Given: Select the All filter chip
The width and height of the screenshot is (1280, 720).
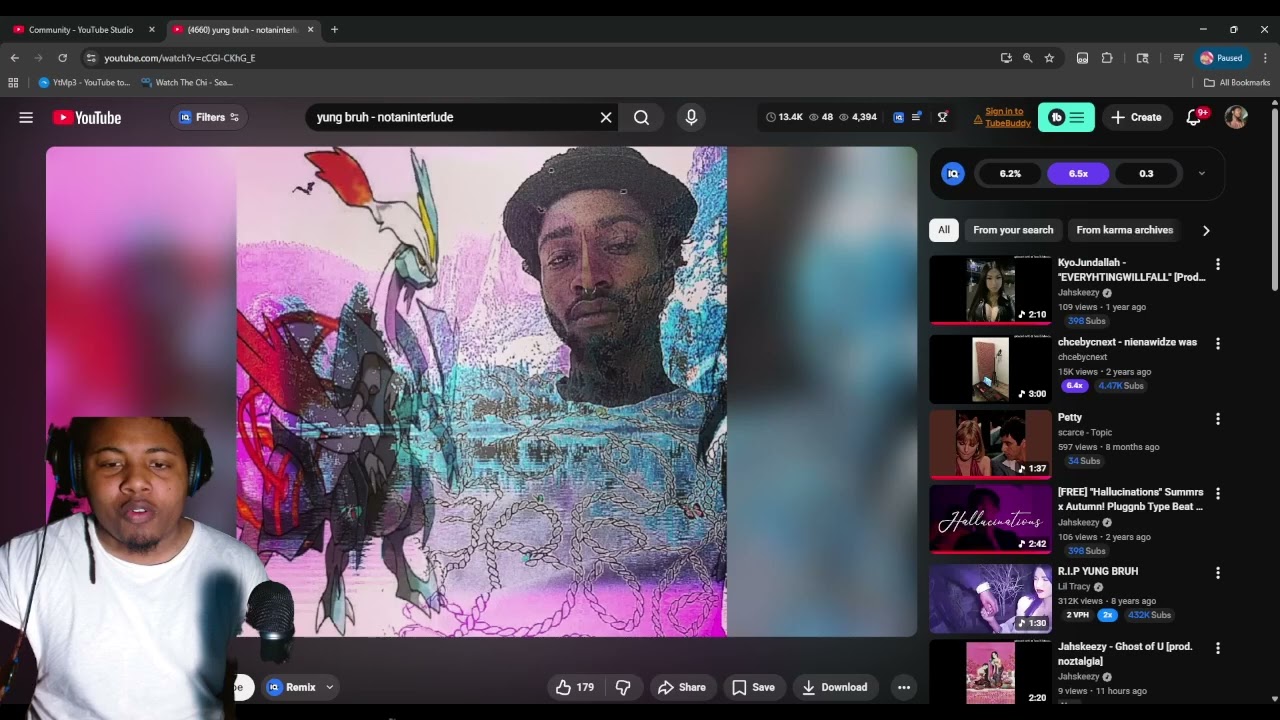Looking at the screenshot, I should tap(943, 230).
